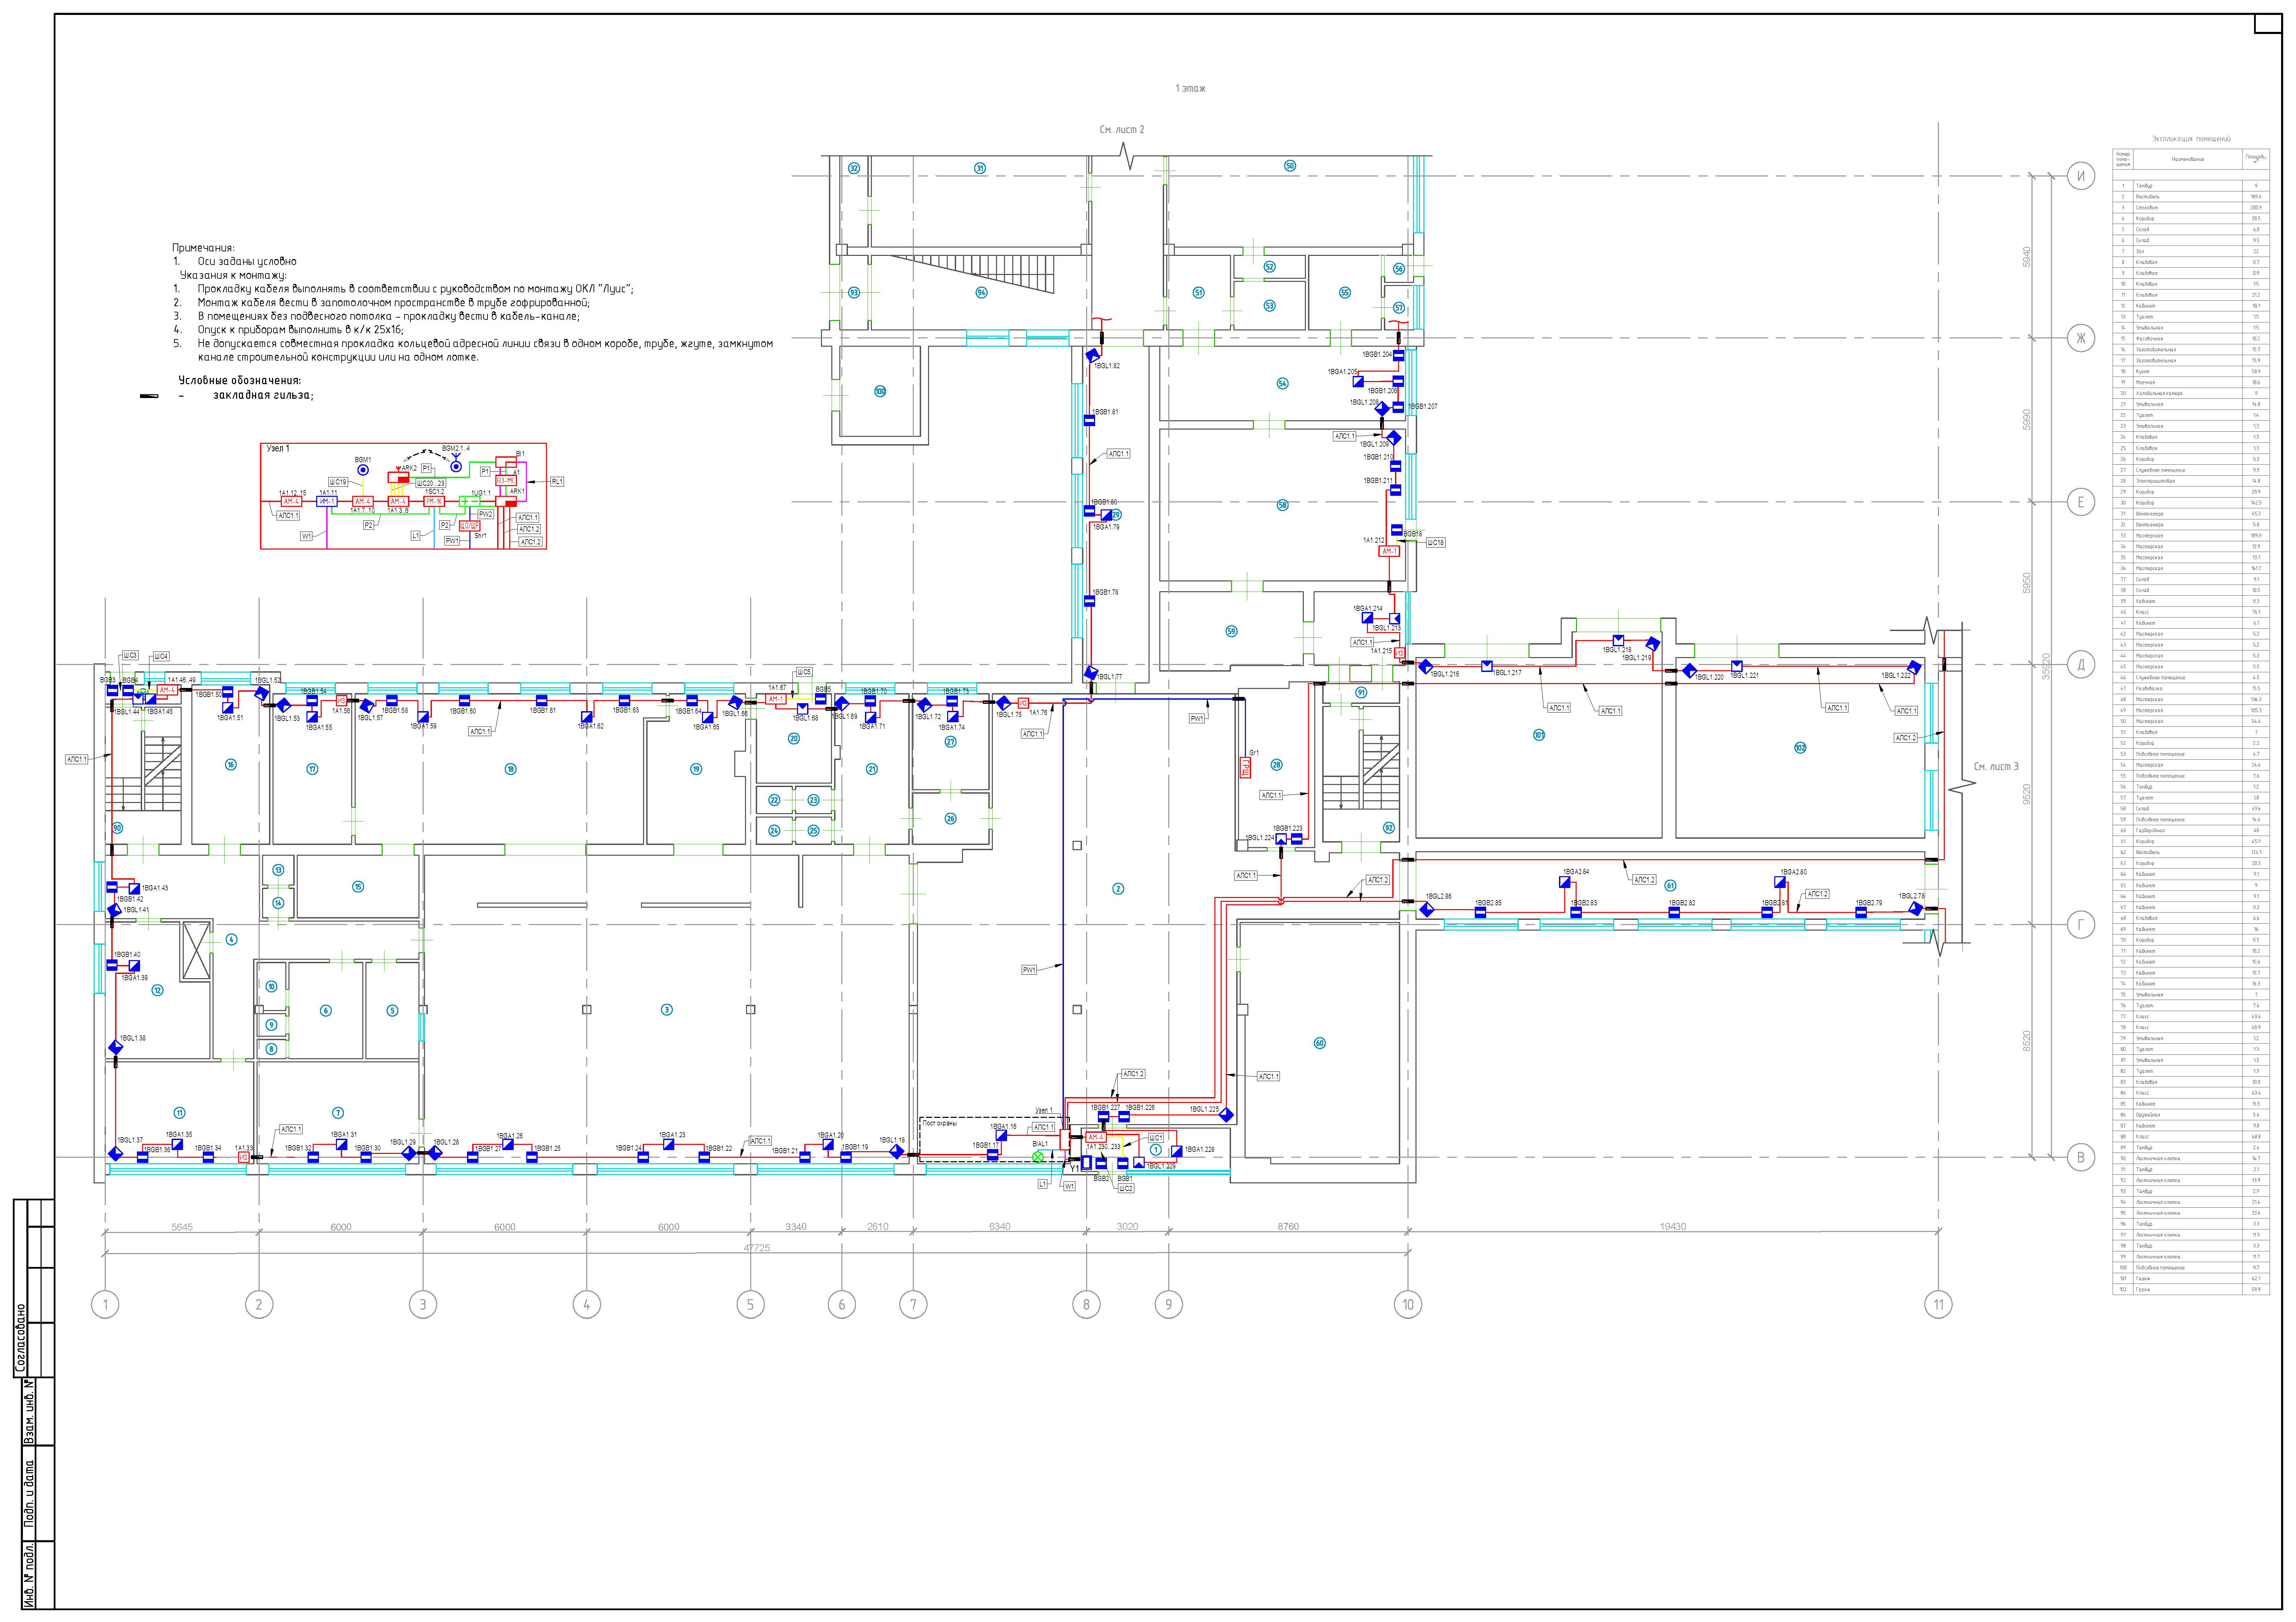This screenshot has width=2296, height=1622.
Task: Select the 'Узел 1' detail frame title
Action: pos(278,449)
